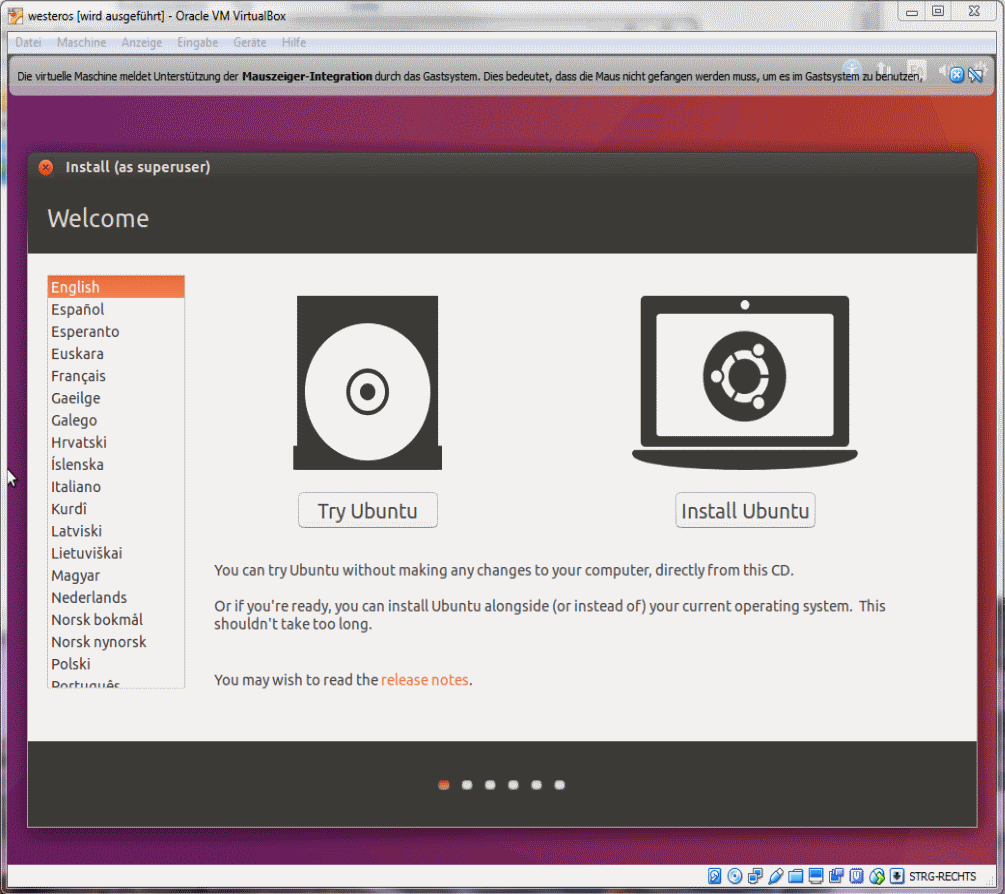1005x894 pixels.
Task: Click the keyboard capture arrow icon in status bar
Action: pyautogui.click(x=897, y=876)
